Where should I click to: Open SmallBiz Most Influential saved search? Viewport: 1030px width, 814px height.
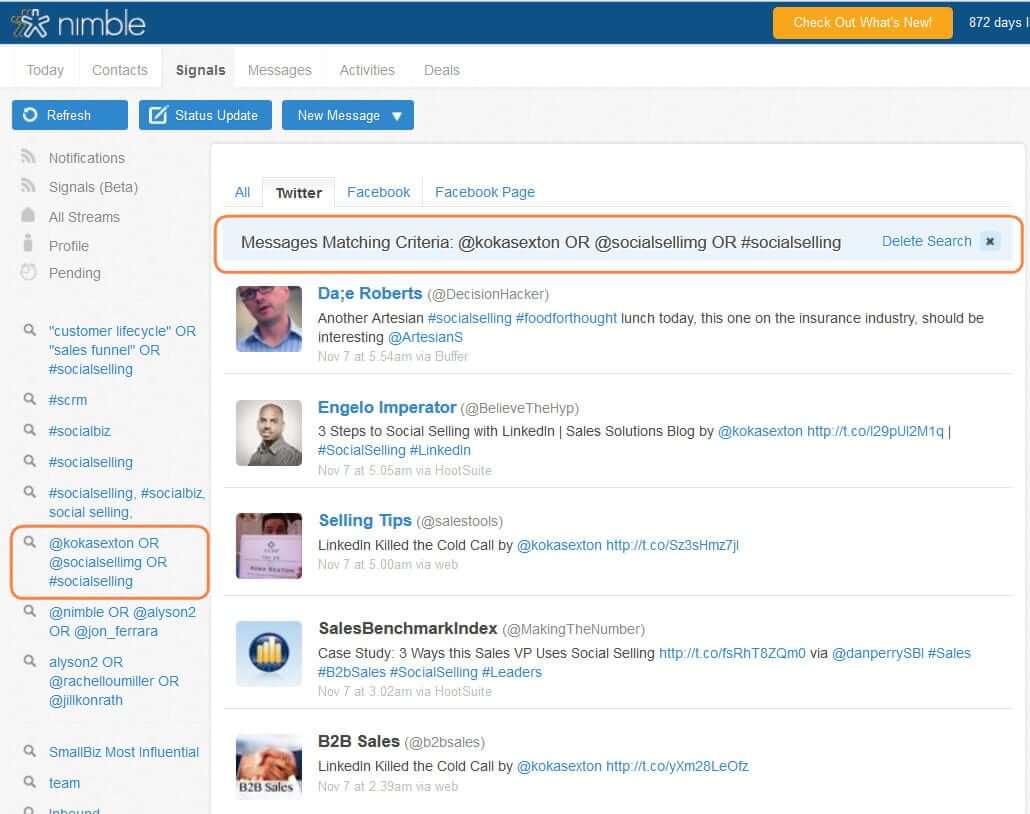tap(124, 752)
